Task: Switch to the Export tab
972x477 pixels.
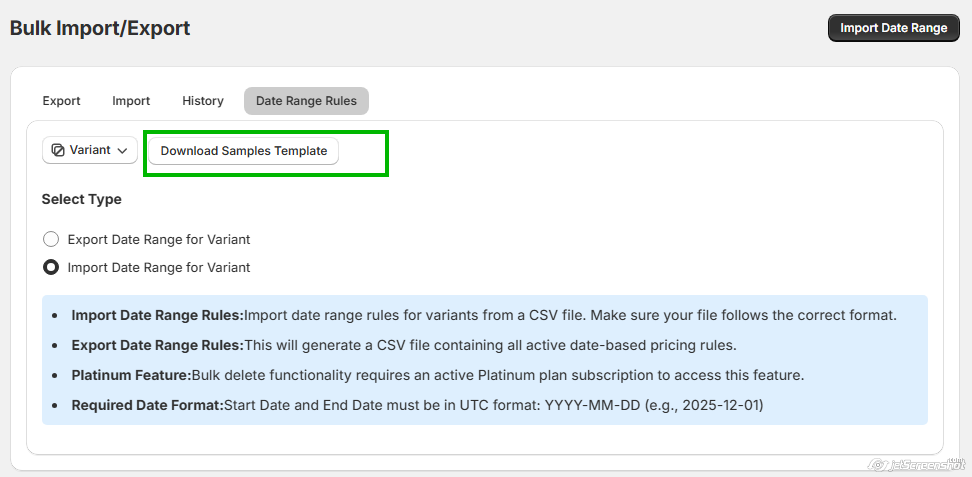Action: [x=61, y=101]
